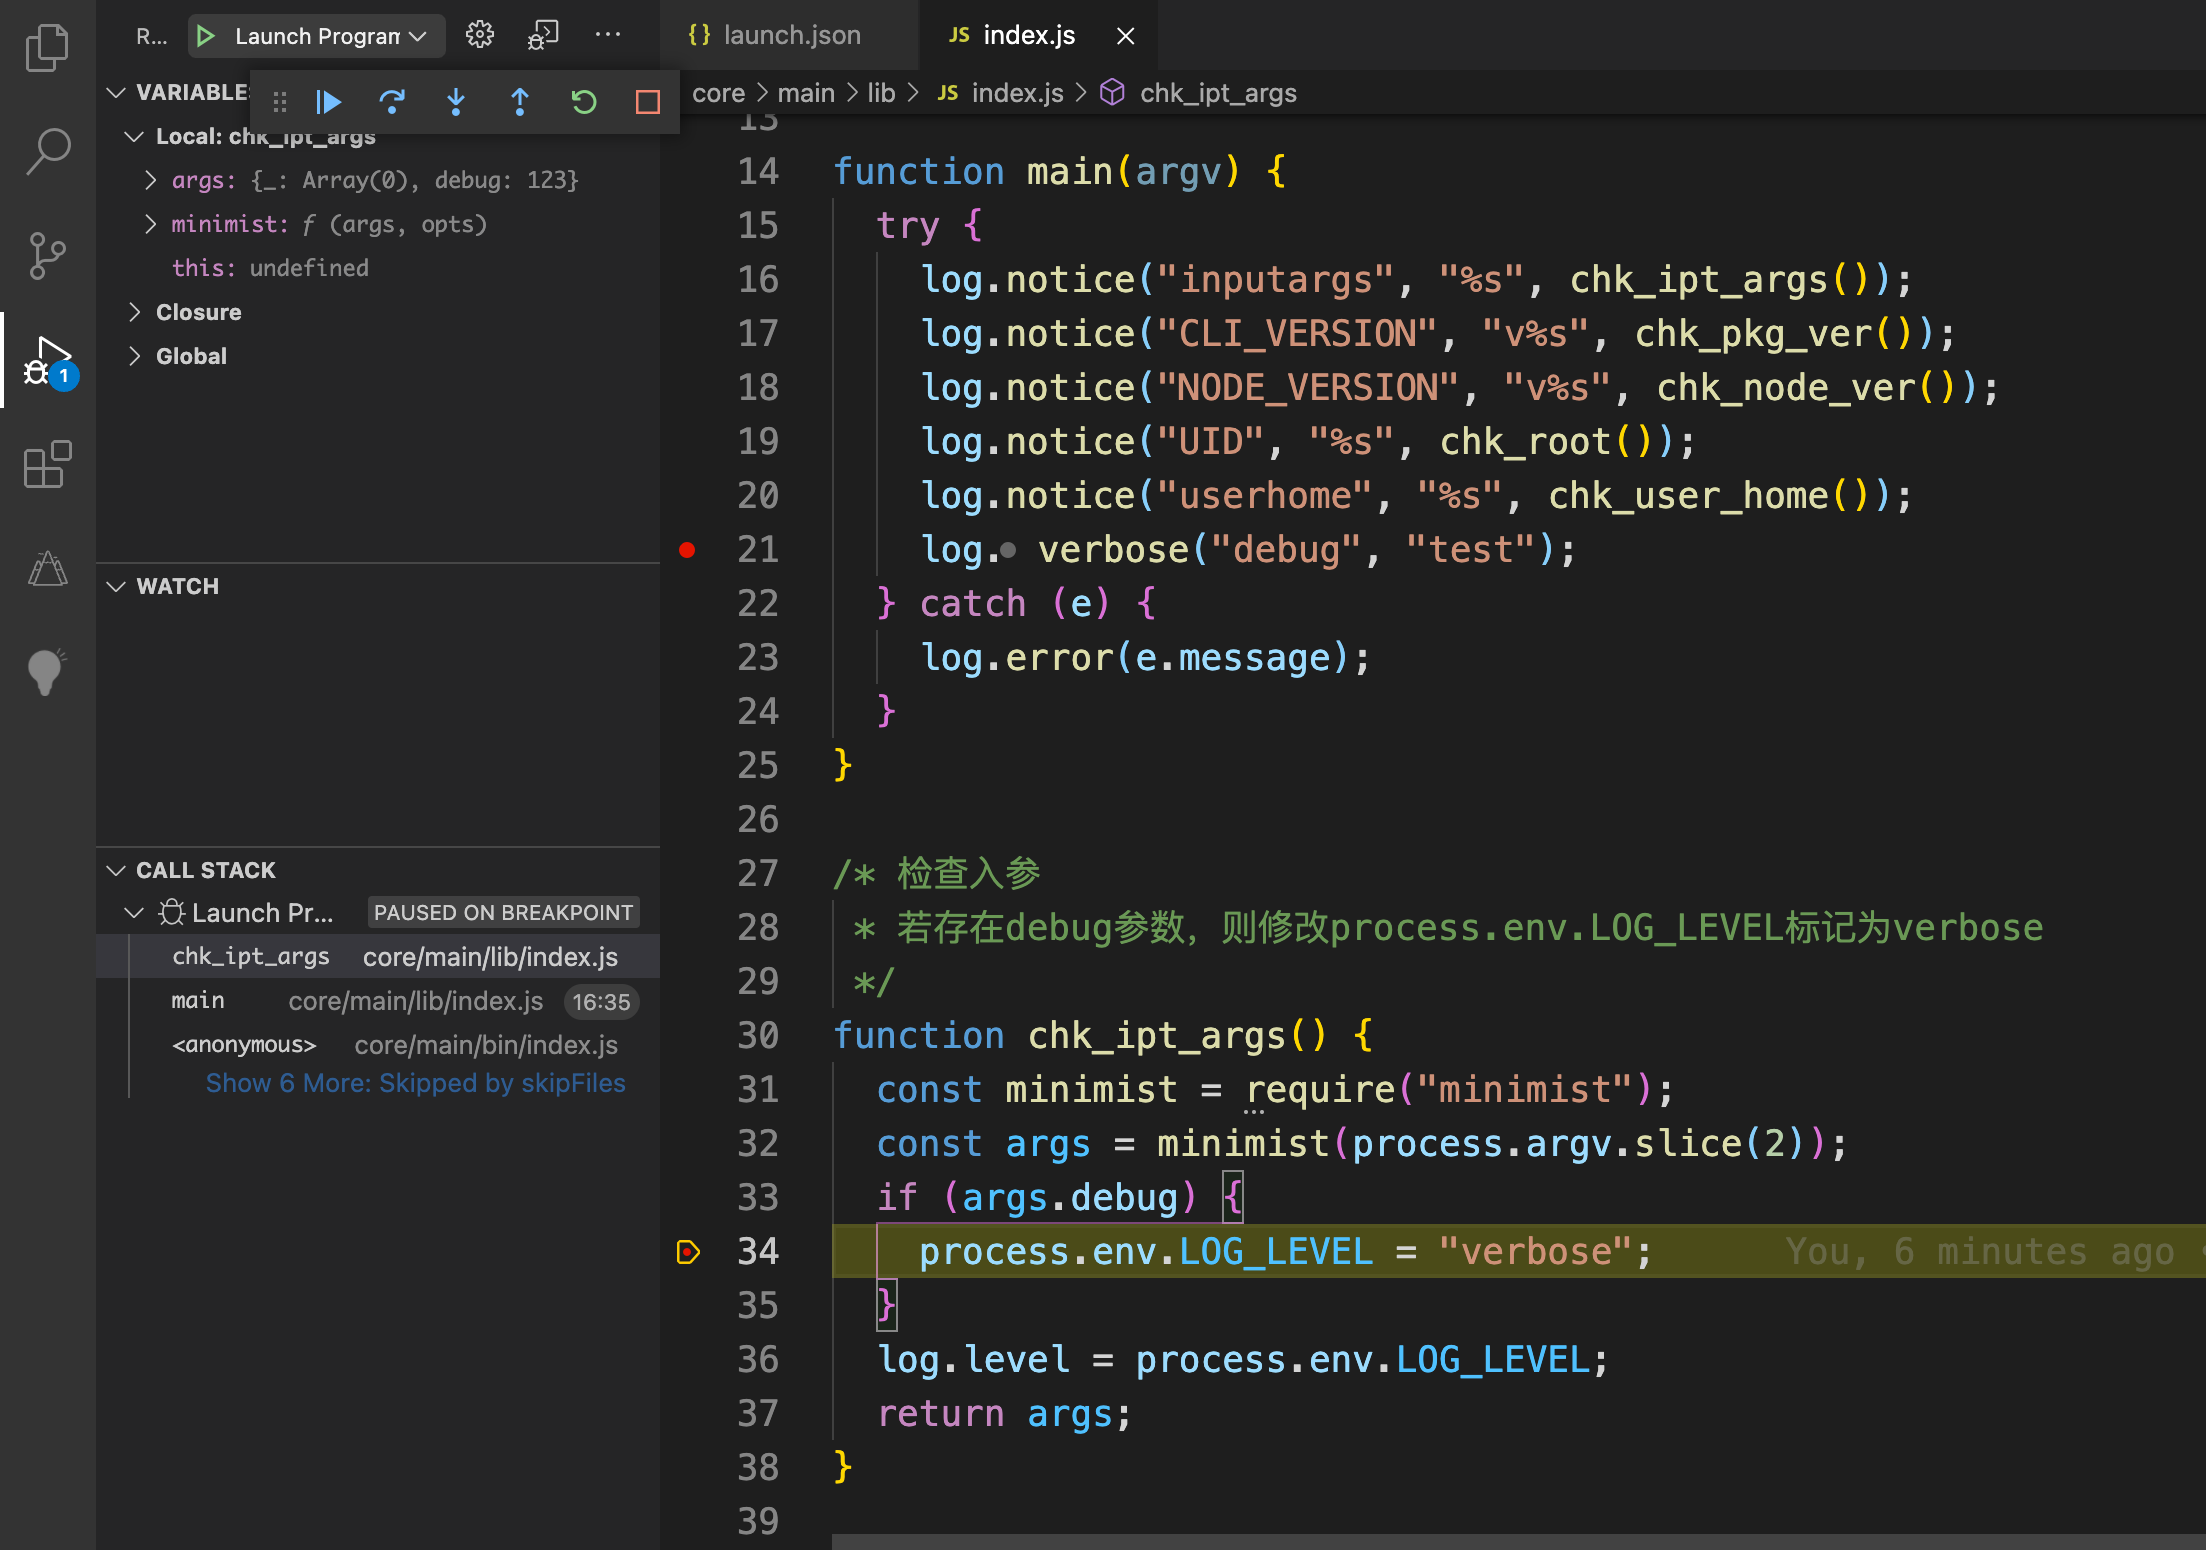Close the index.js tab
The height and width of the screenshot is (1550, 2206).
click(1125, 36)
